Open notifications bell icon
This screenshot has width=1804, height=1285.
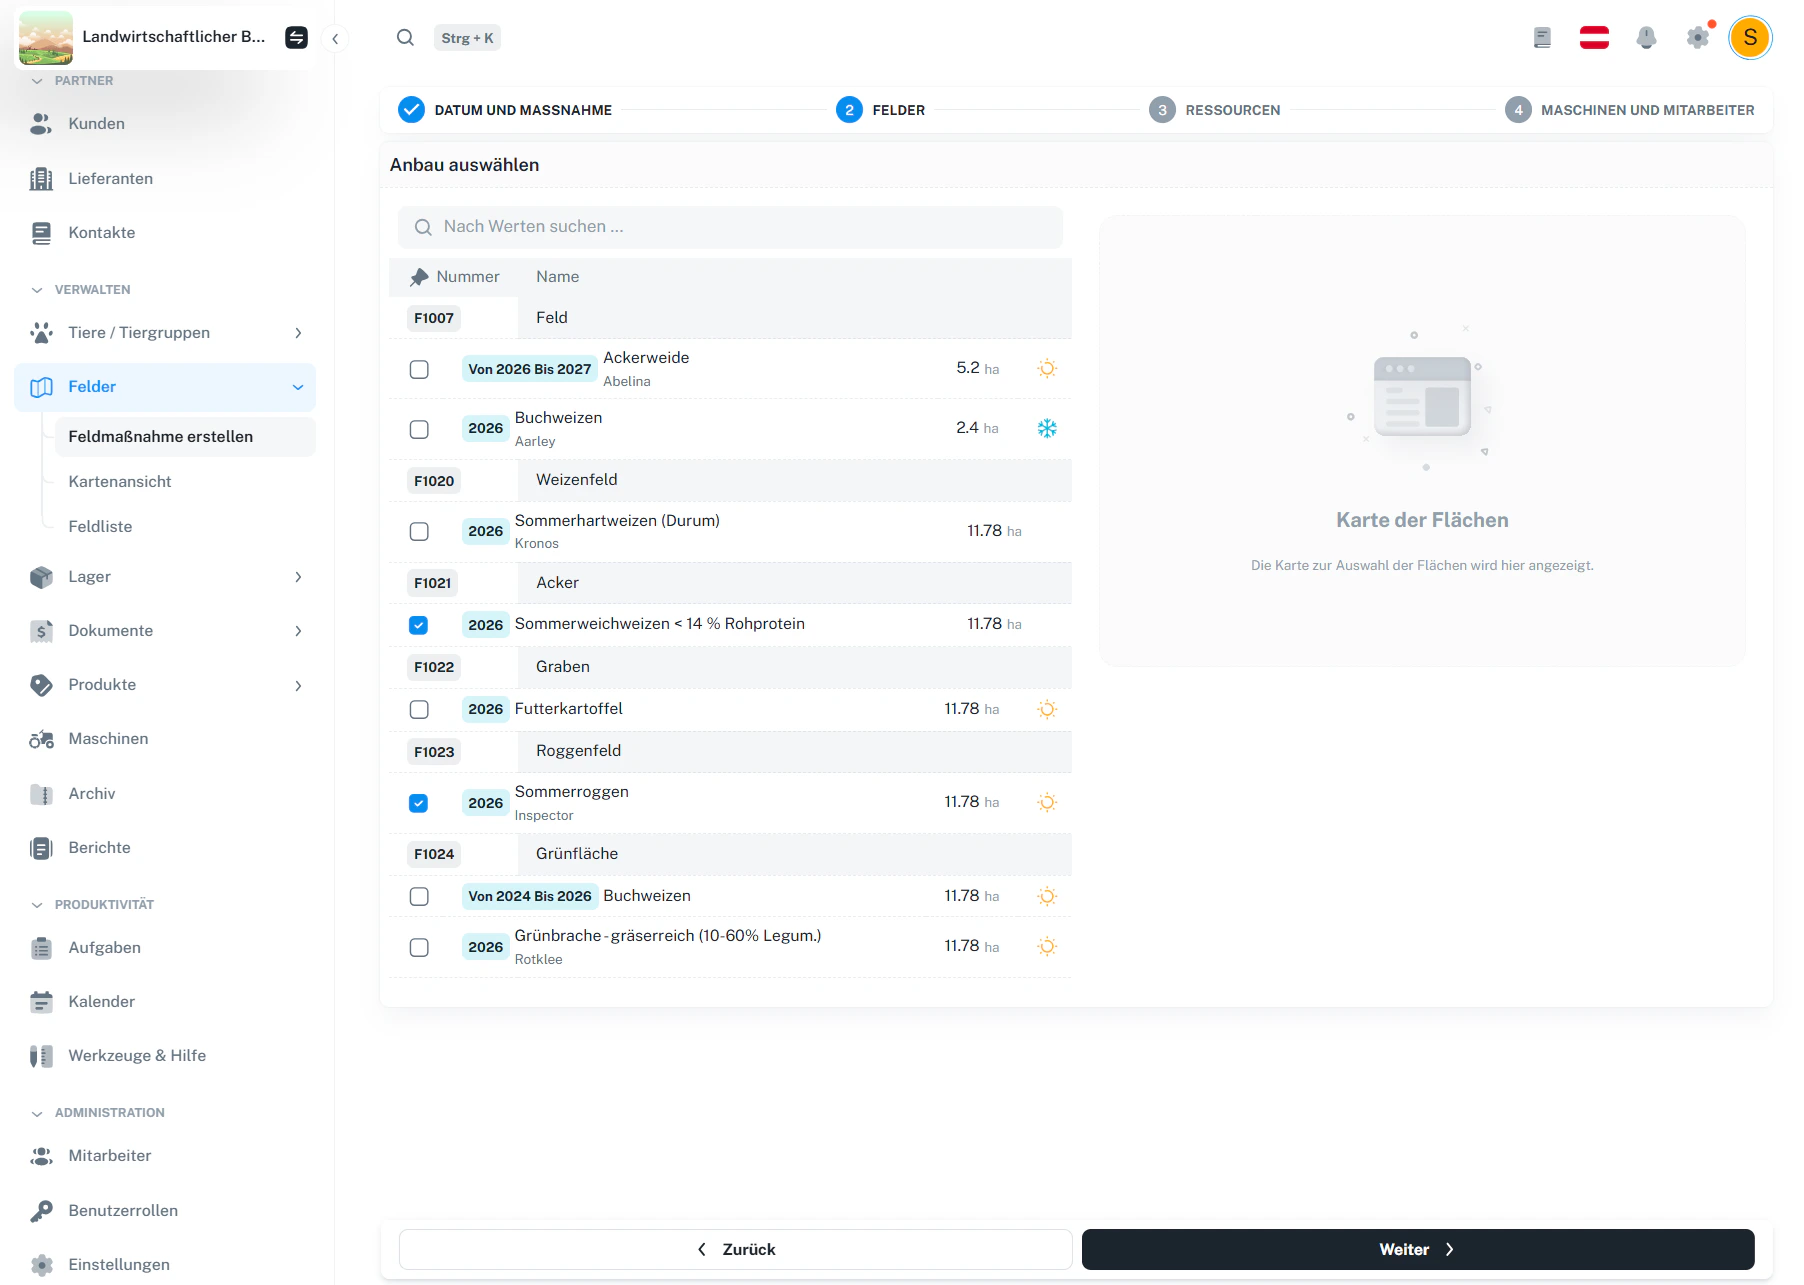pos(1646,38)
